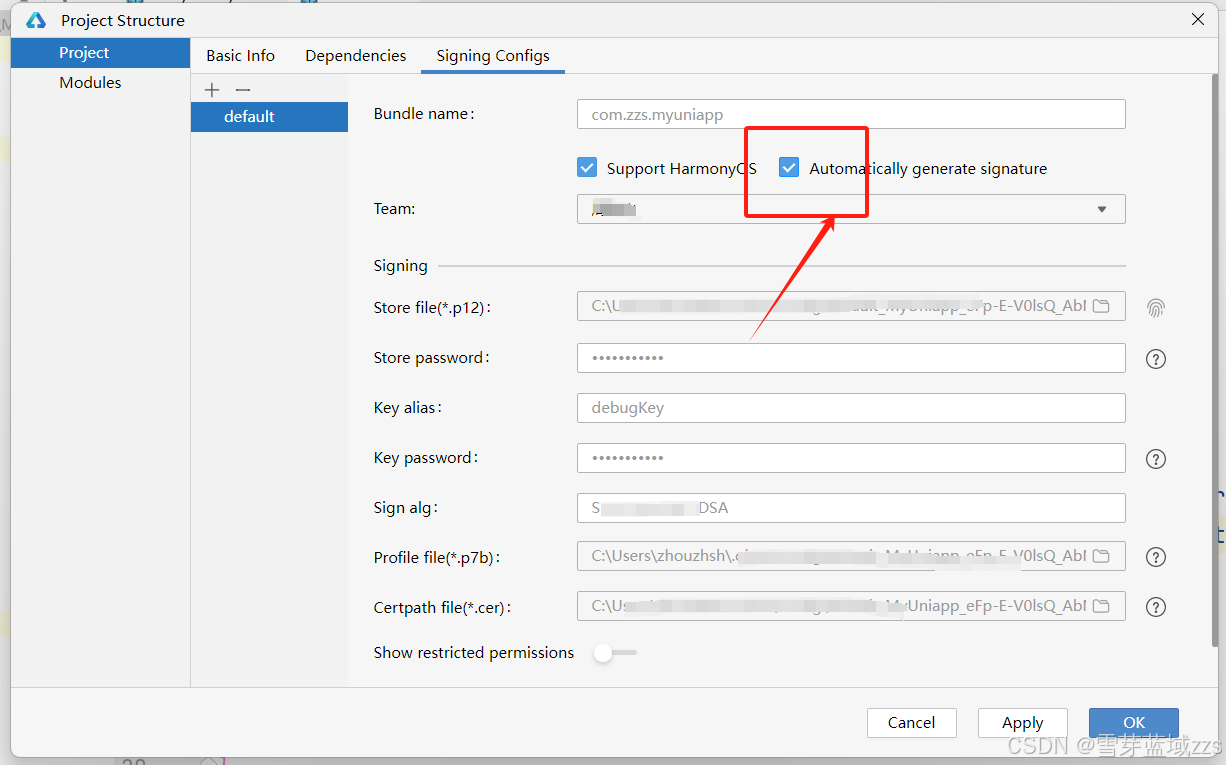This screenshot has height=765, width=1226.
Task: Click the Key alias input field
Action: click(x=850, y=408)
